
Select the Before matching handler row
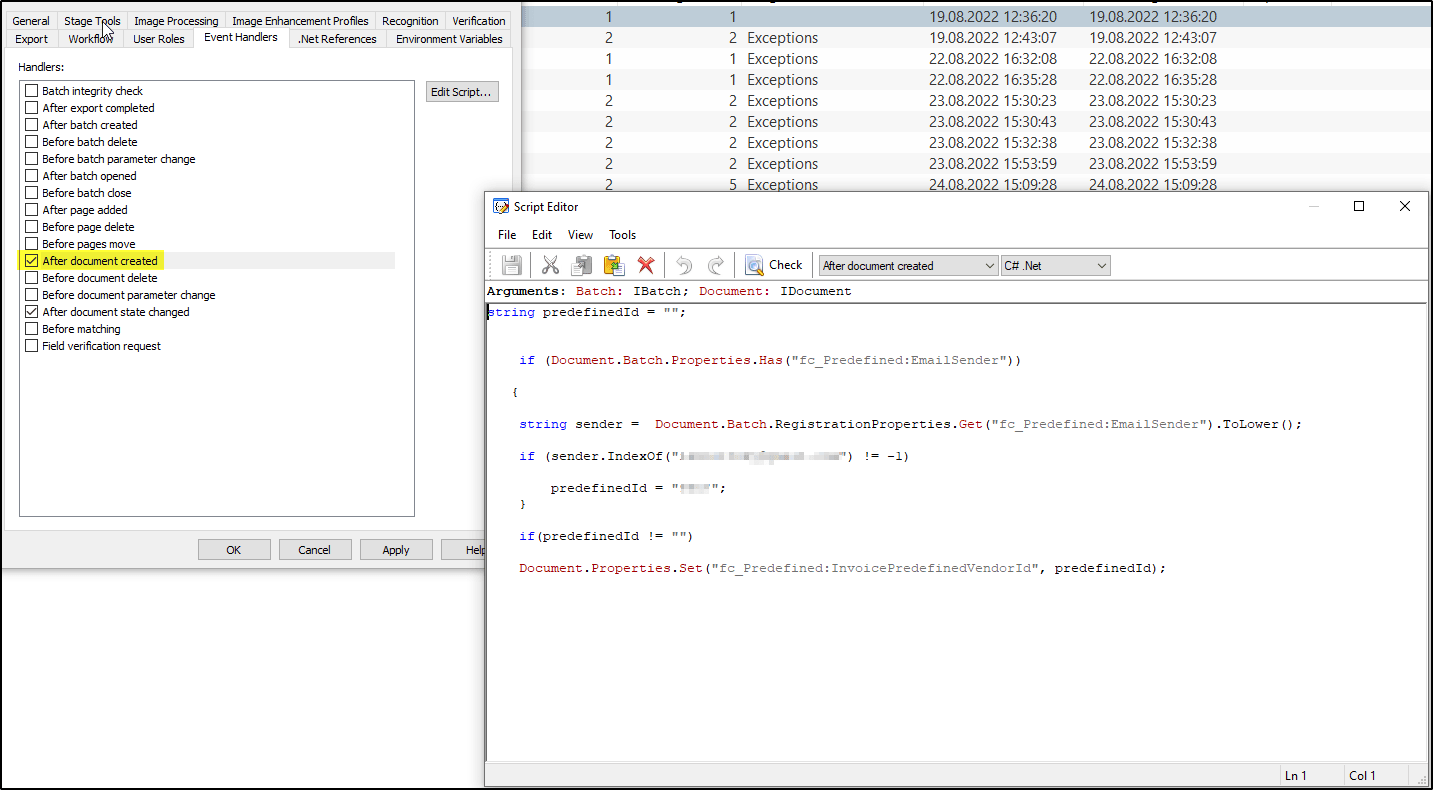[81, 329]
